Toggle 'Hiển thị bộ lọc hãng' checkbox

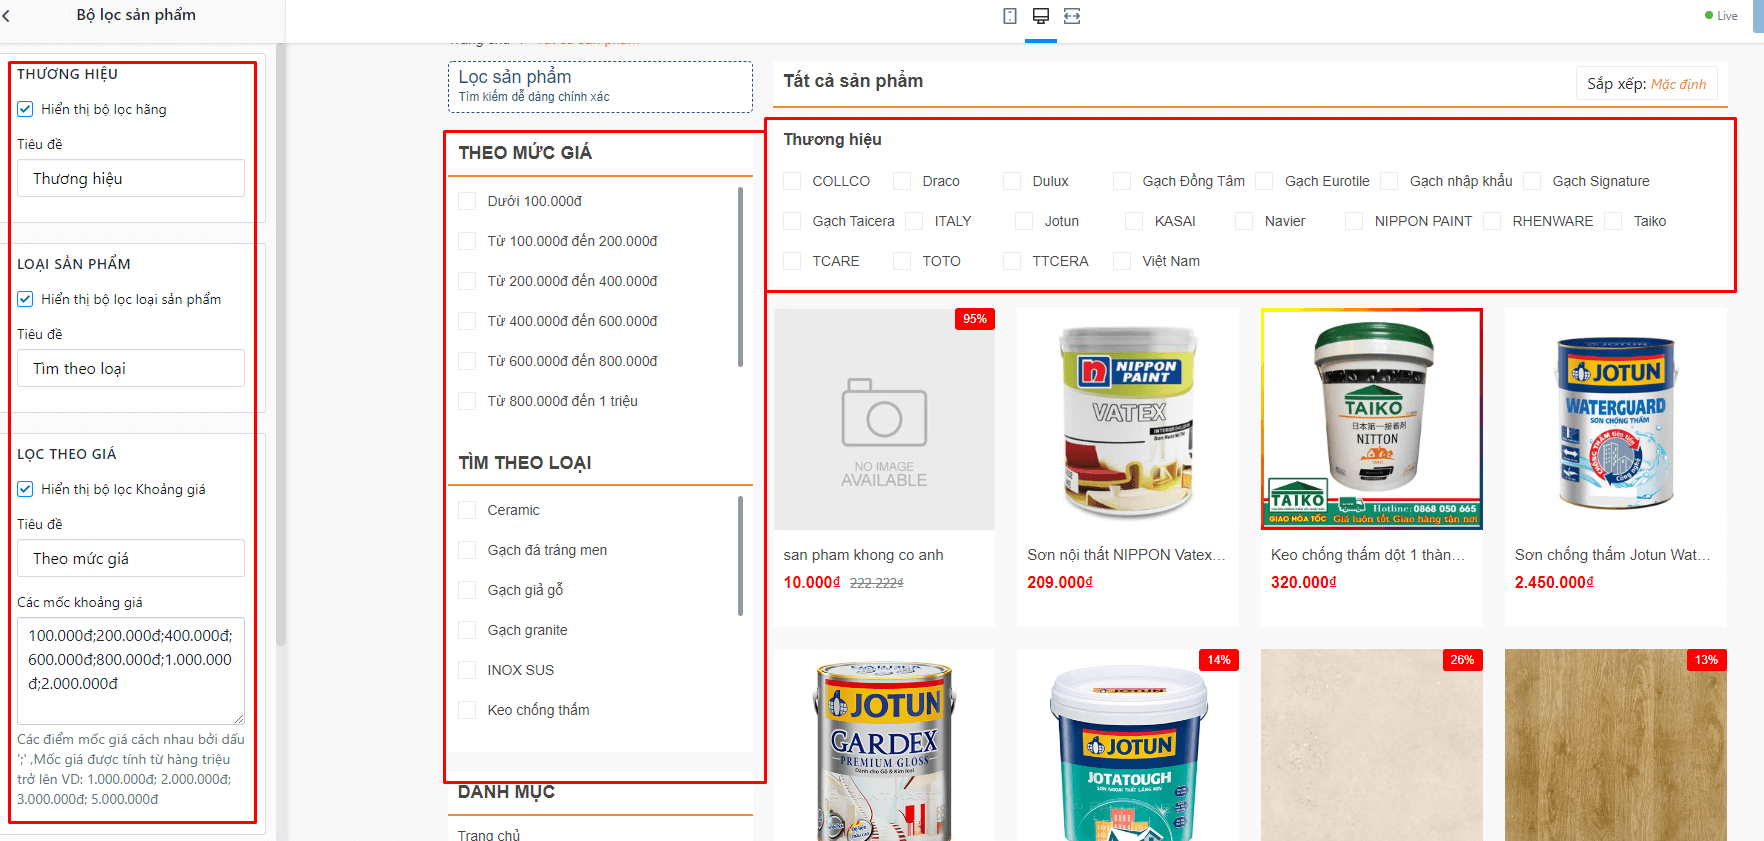(26, 109)
